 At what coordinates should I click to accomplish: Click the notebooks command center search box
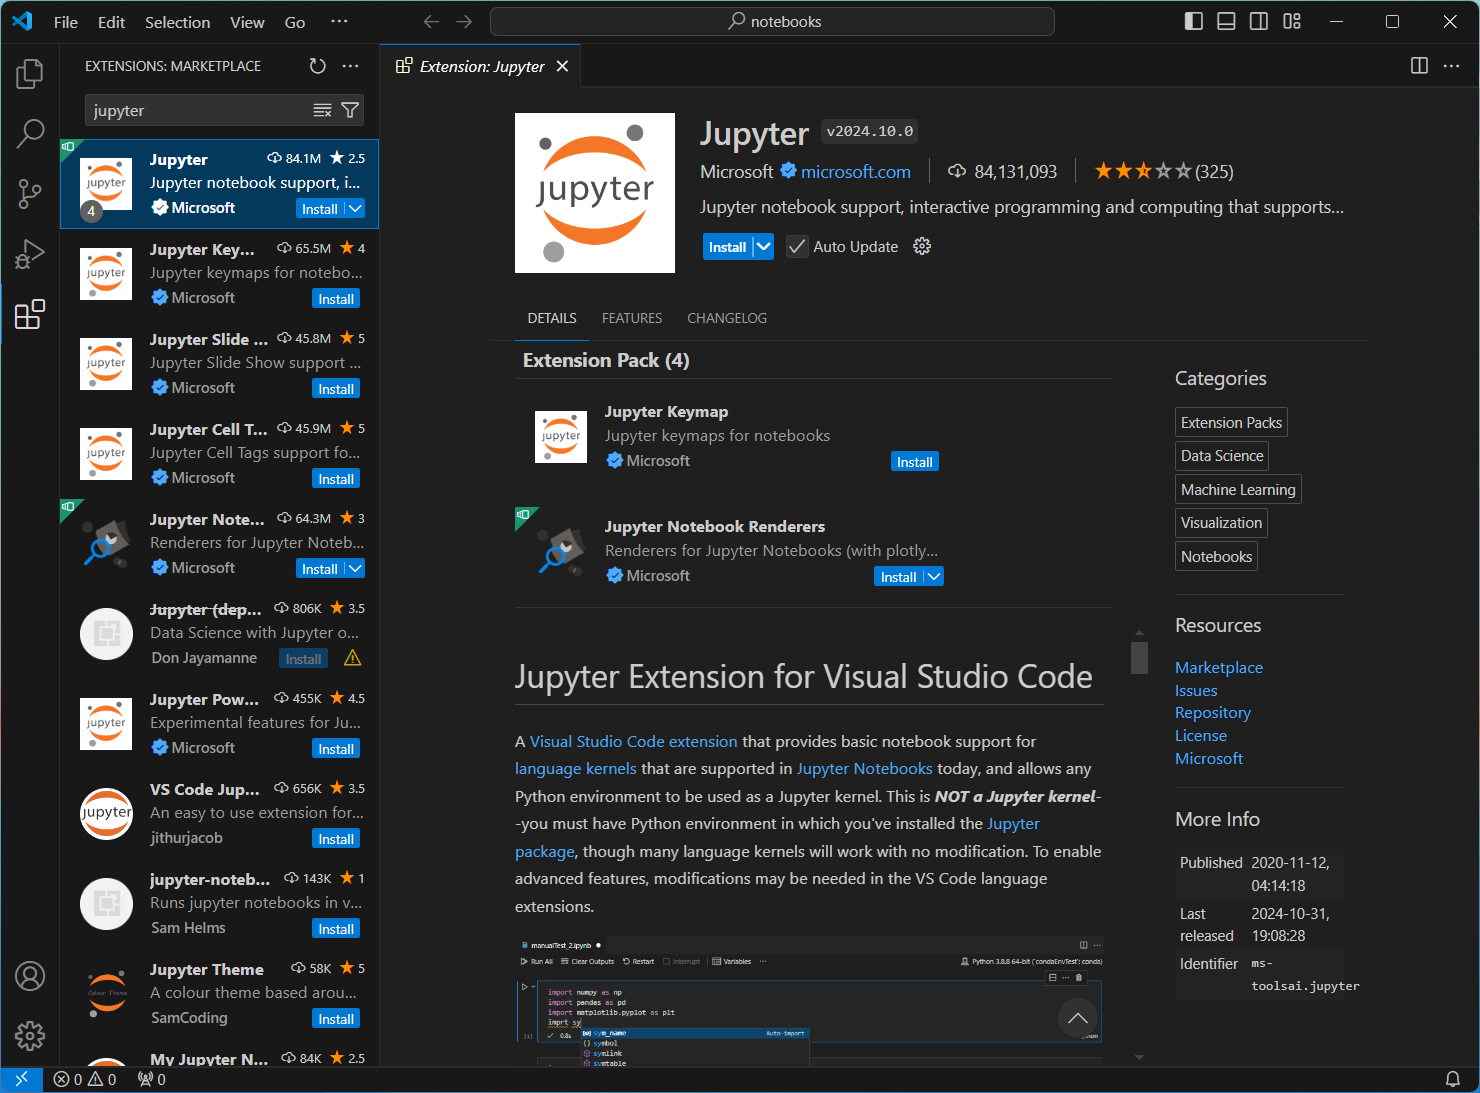point(772,21)
